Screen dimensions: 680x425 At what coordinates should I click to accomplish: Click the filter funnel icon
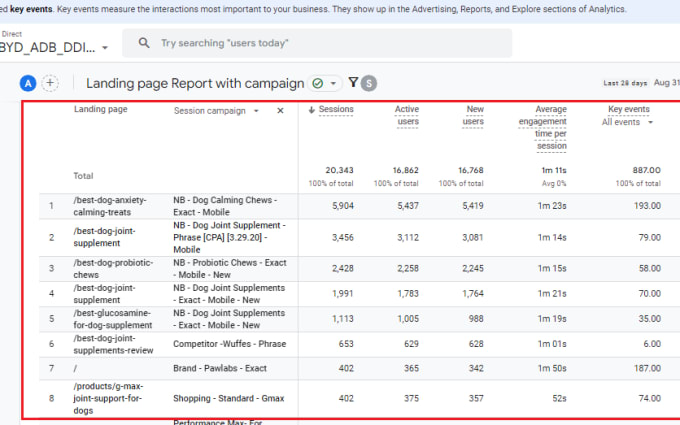pyautogui.click(x=353, y=82)
